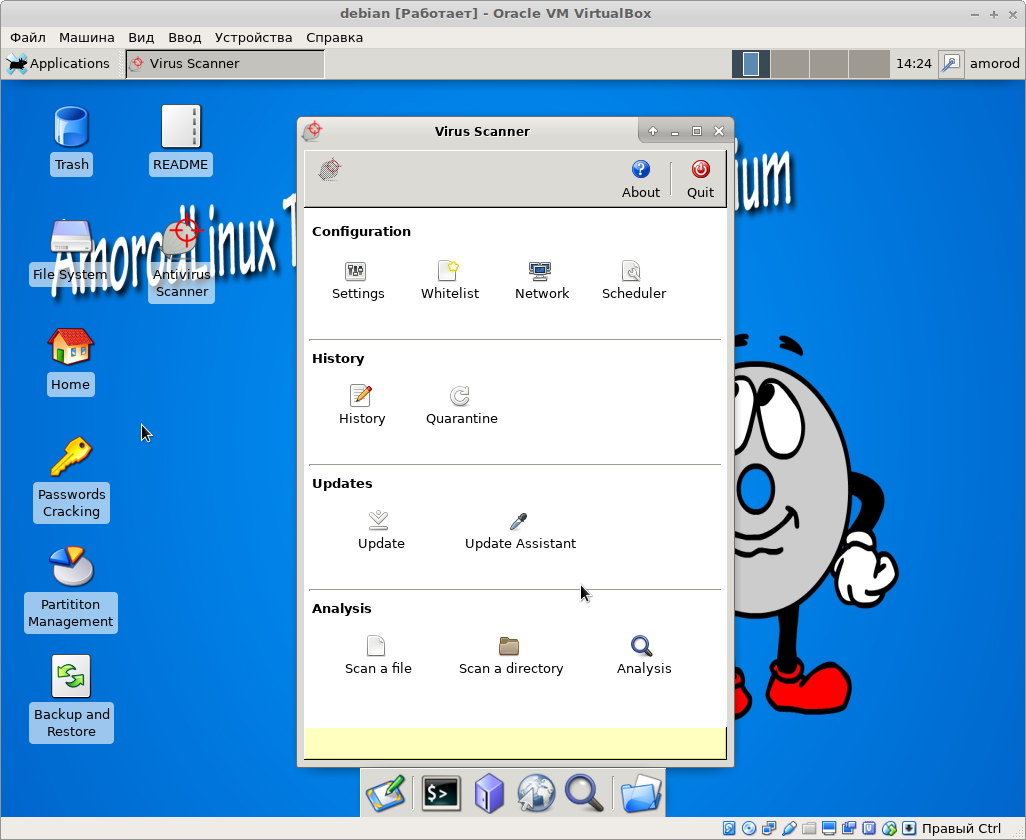Viewport: 1026px width, 840px height.
Task: Open the Справка menu
Action: point(334,37)
